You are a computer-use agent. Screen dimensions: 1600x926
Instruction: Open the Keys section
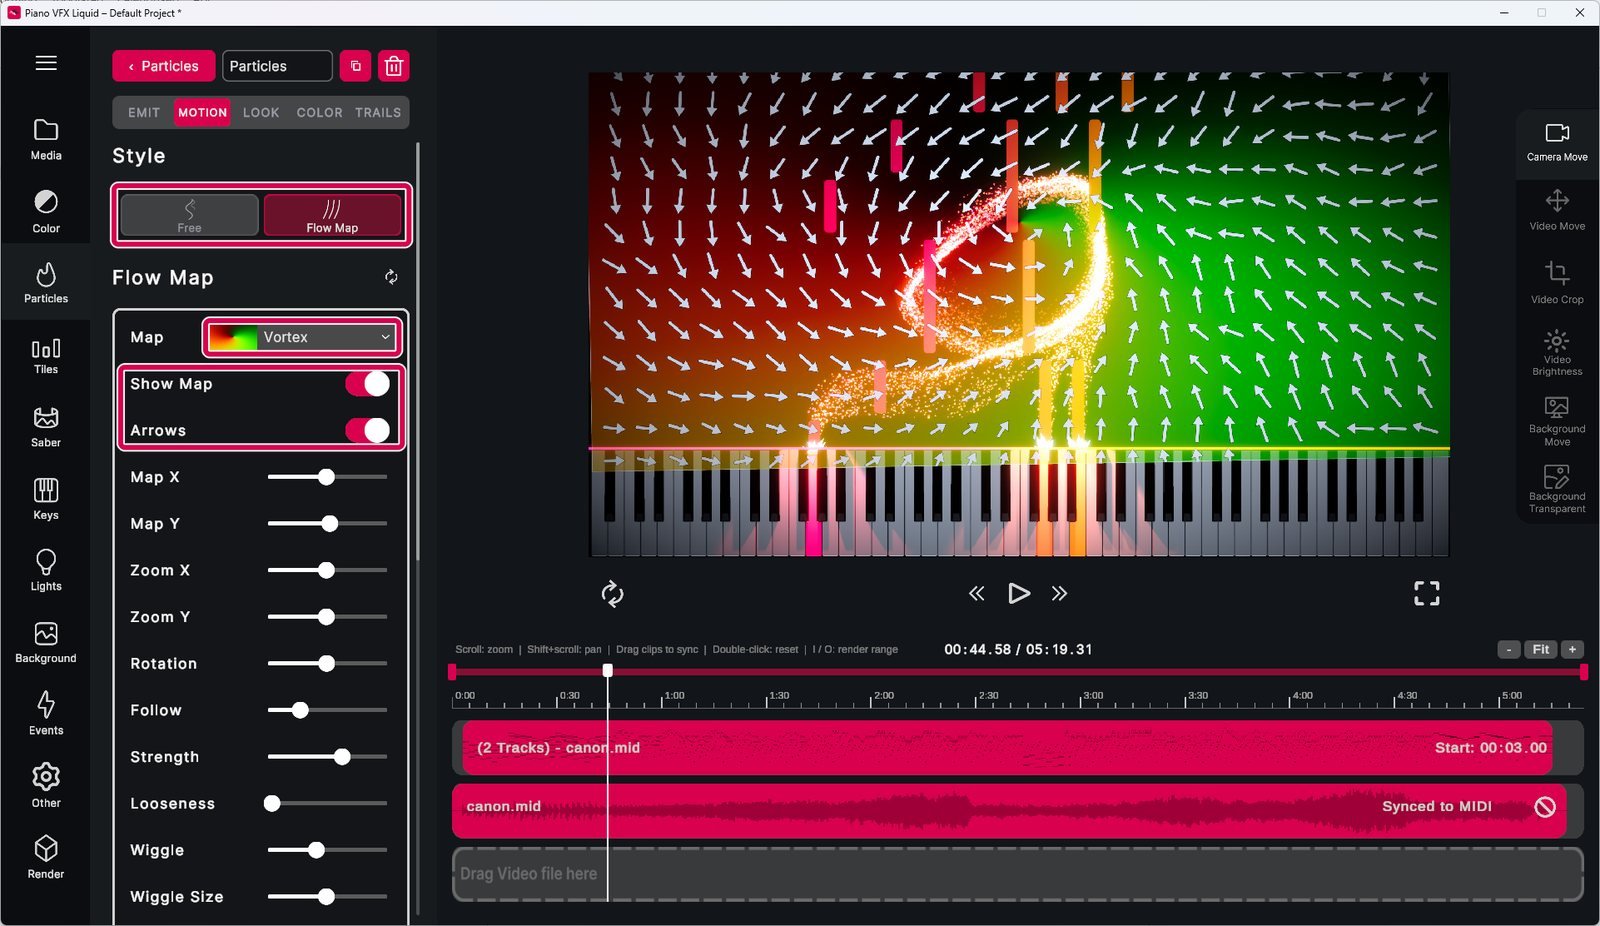point(46,499)
